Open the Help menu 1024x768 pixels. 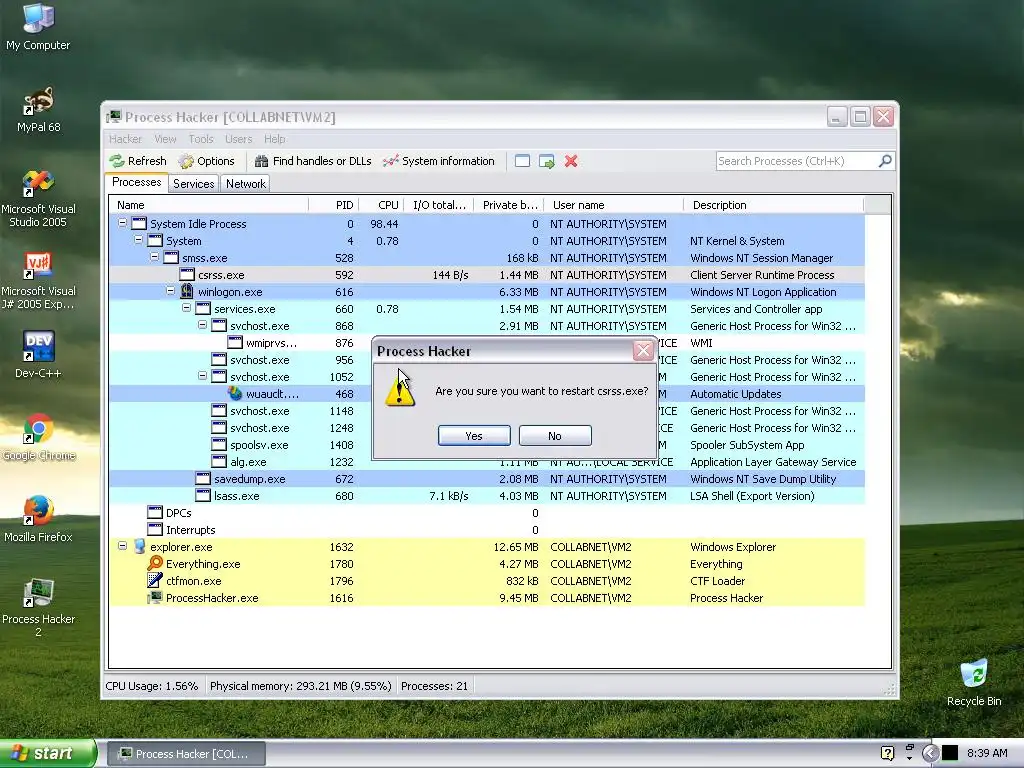pos(275,139)
